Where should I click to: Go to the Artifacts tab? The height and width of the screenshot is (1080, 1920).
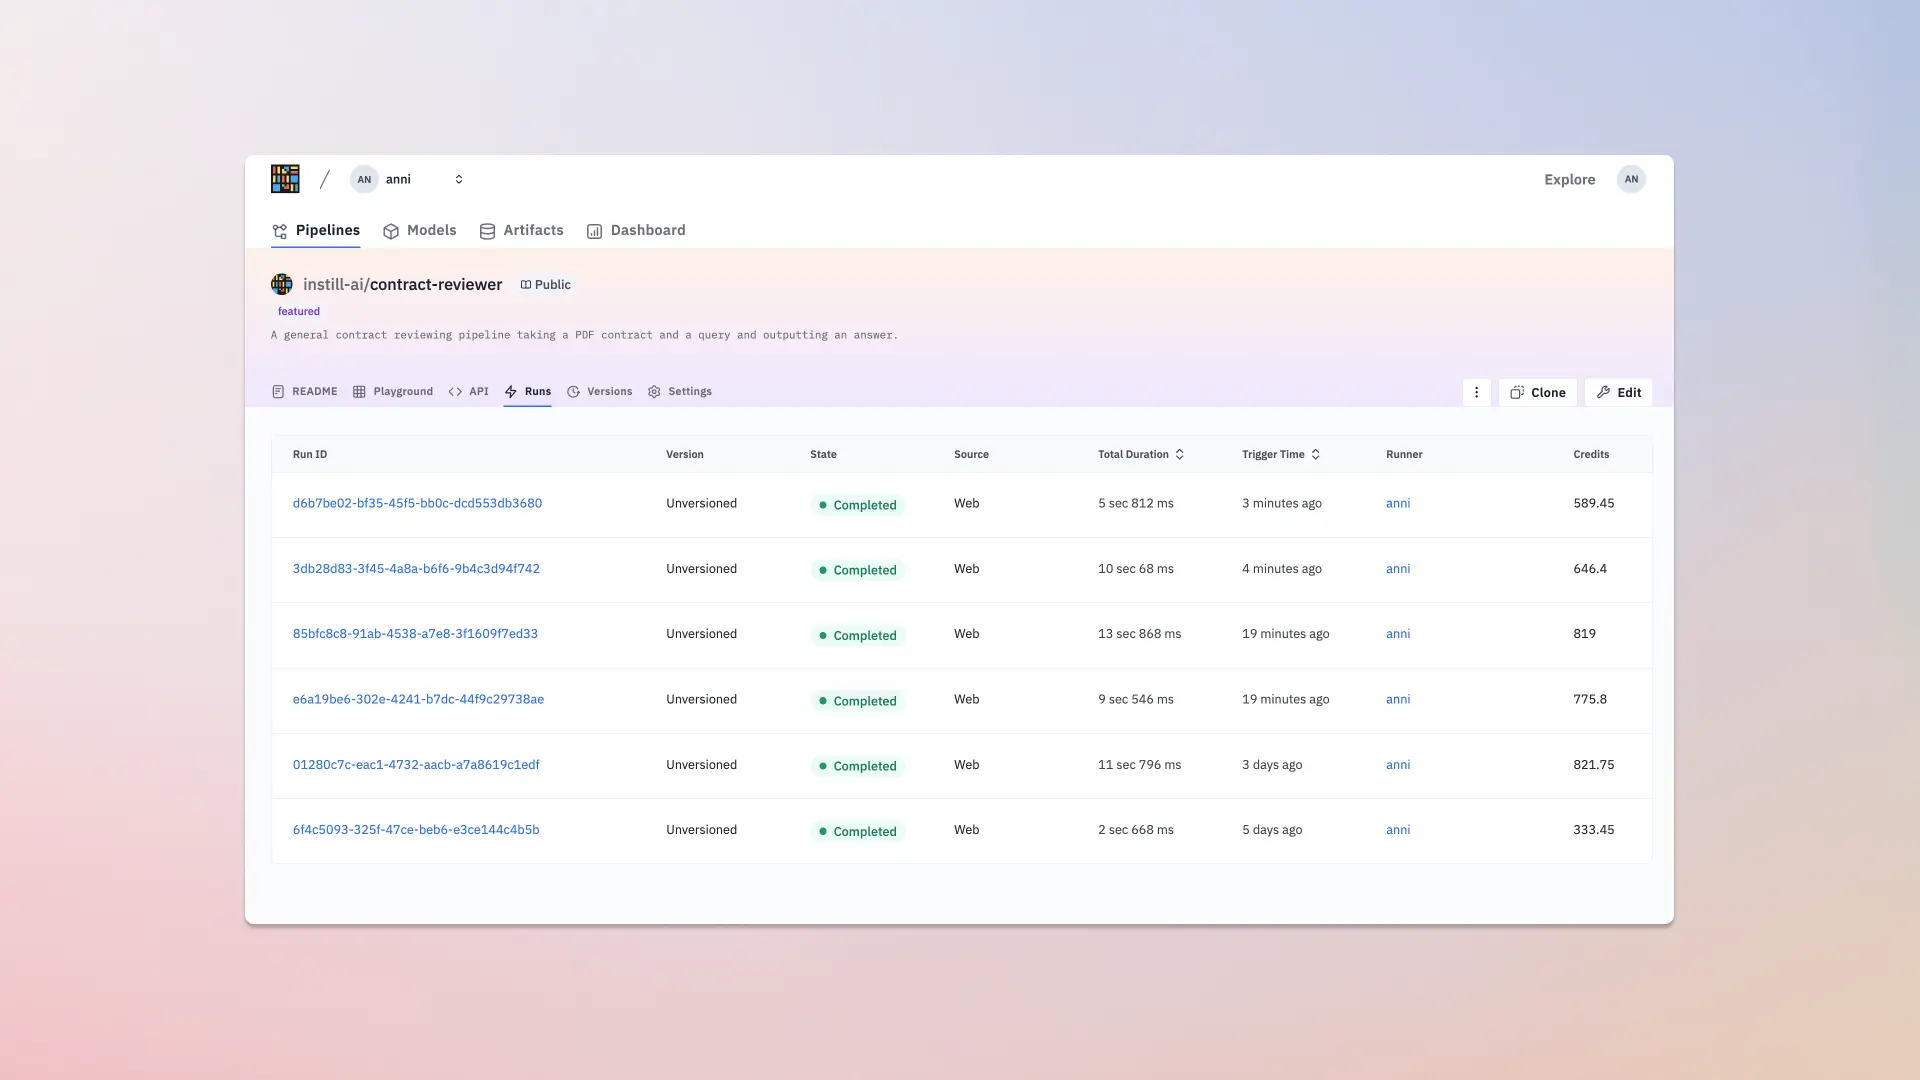[521, 230]
